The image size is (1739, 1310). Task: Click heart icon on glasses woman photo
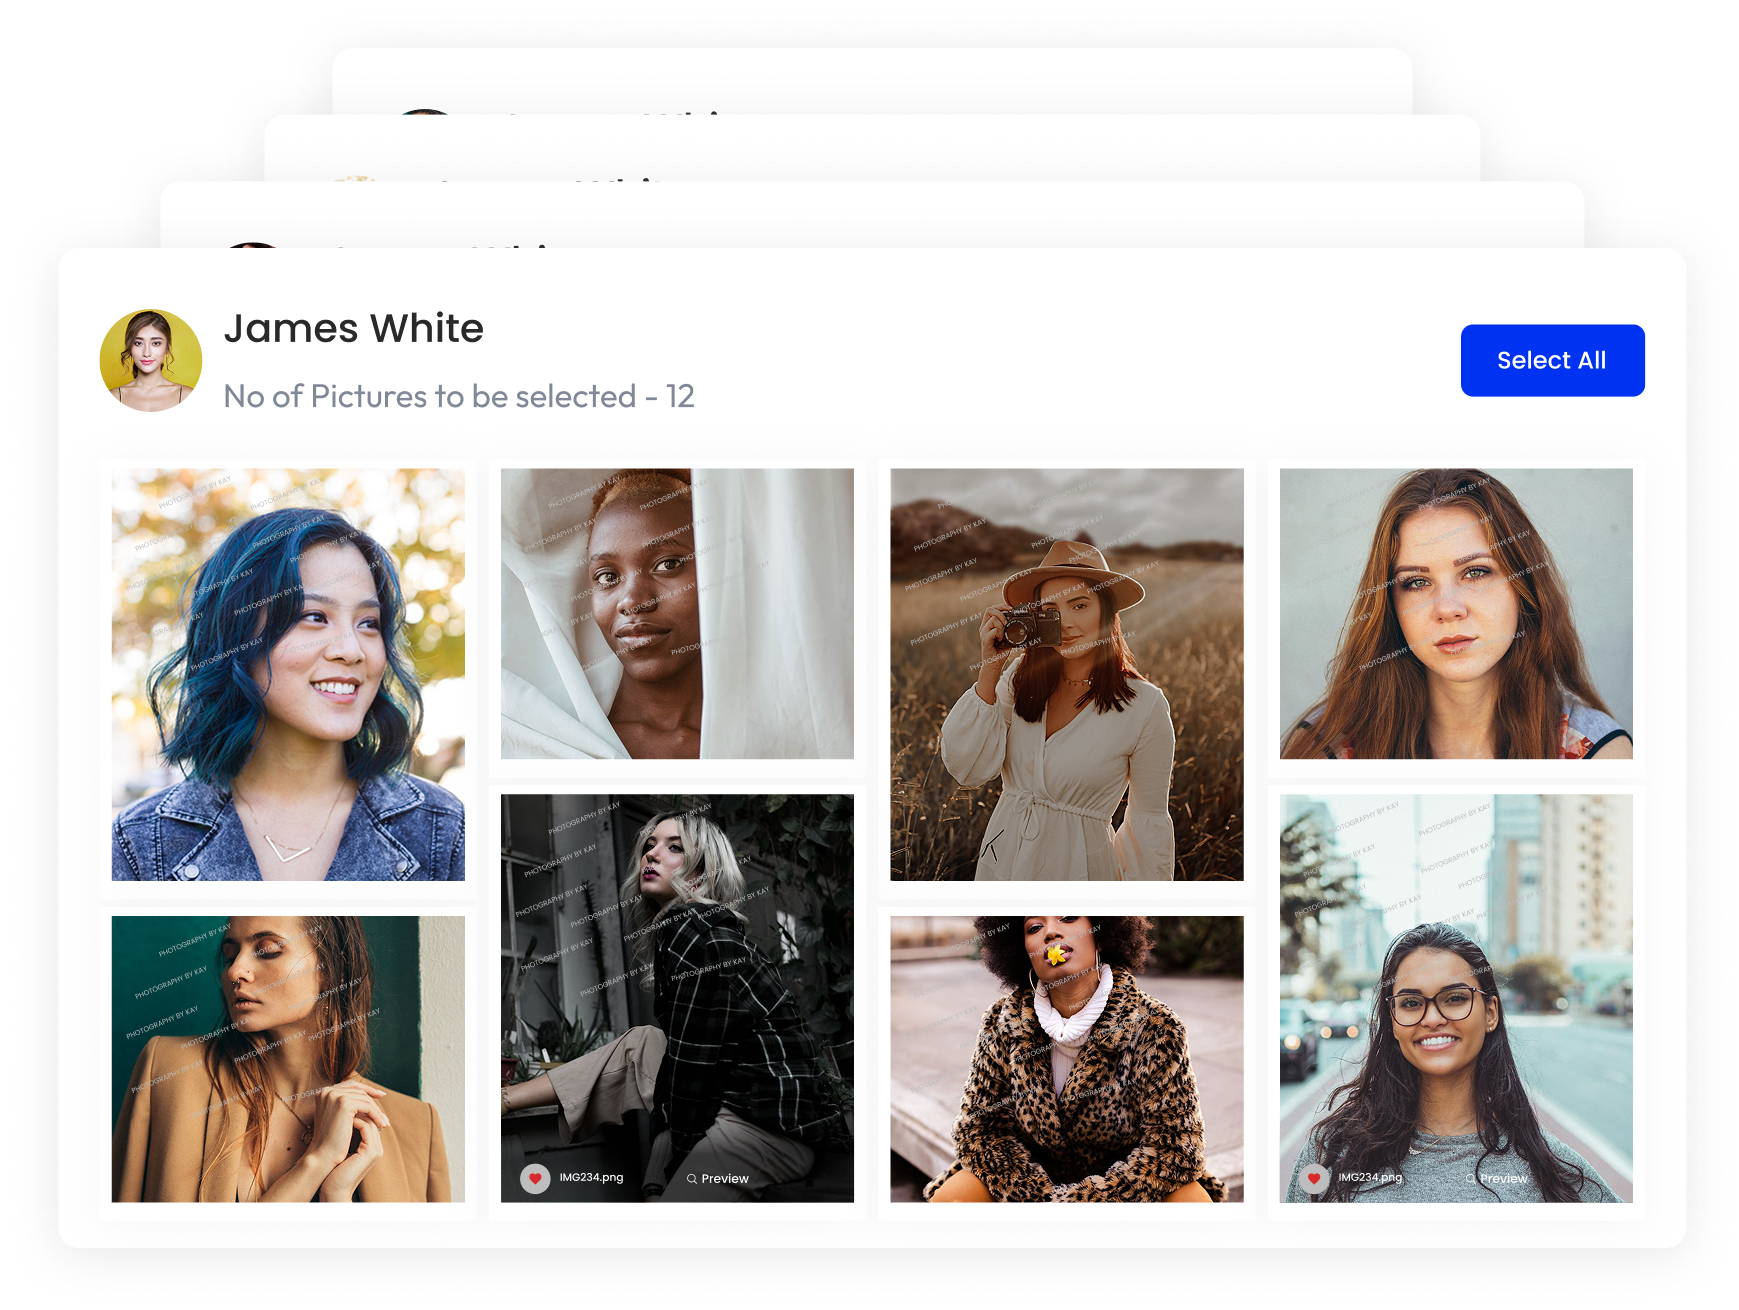[x=1313, y=1178]
